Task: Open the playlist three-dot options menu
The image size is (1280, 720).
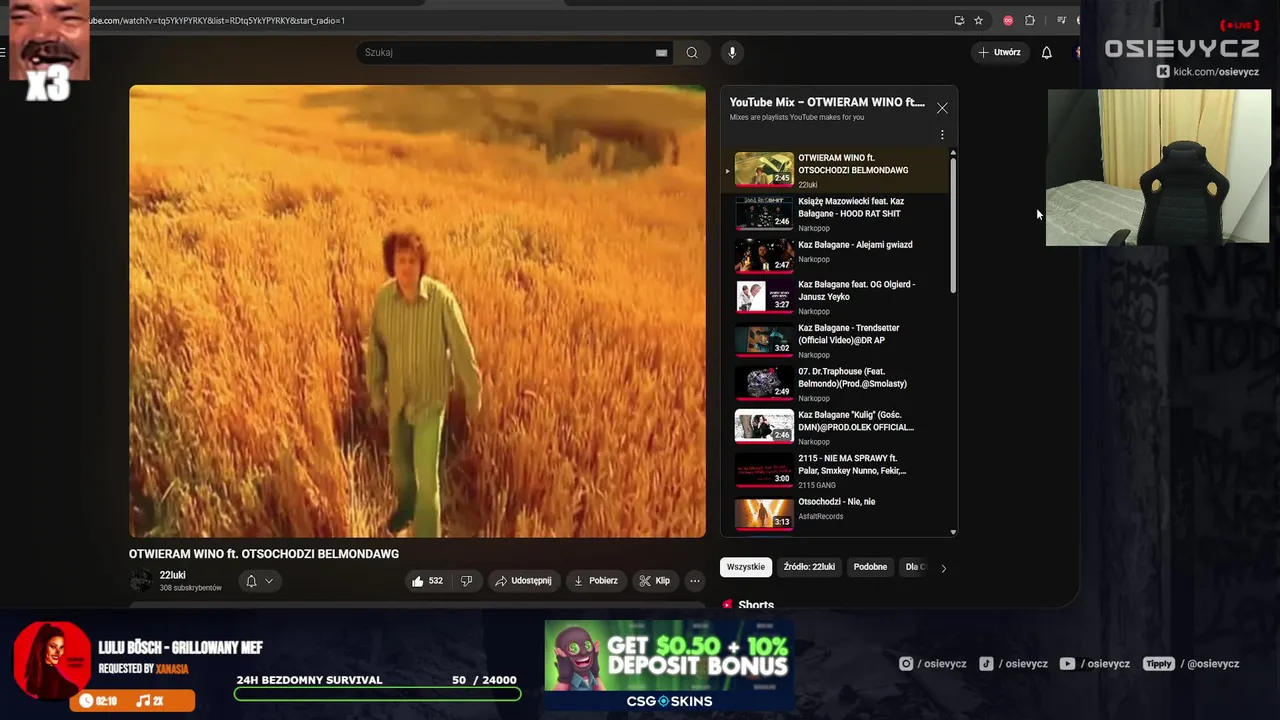Action: point(941,134)
